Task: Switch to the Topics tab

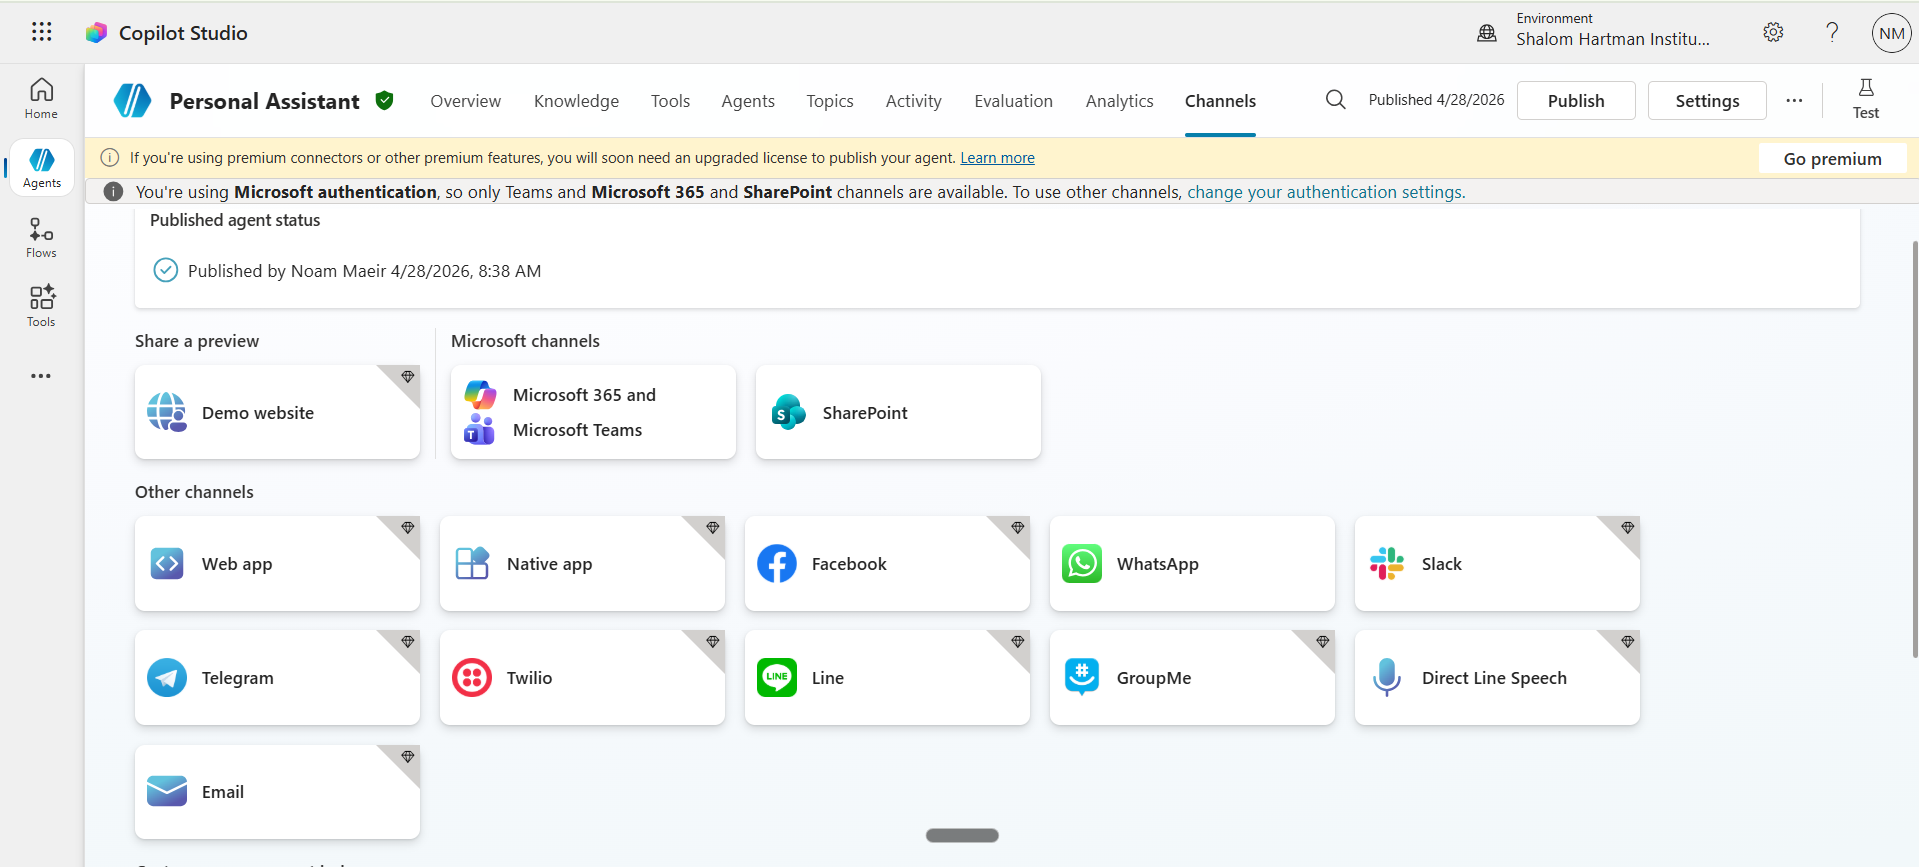Action: click(x=830, y=101)
